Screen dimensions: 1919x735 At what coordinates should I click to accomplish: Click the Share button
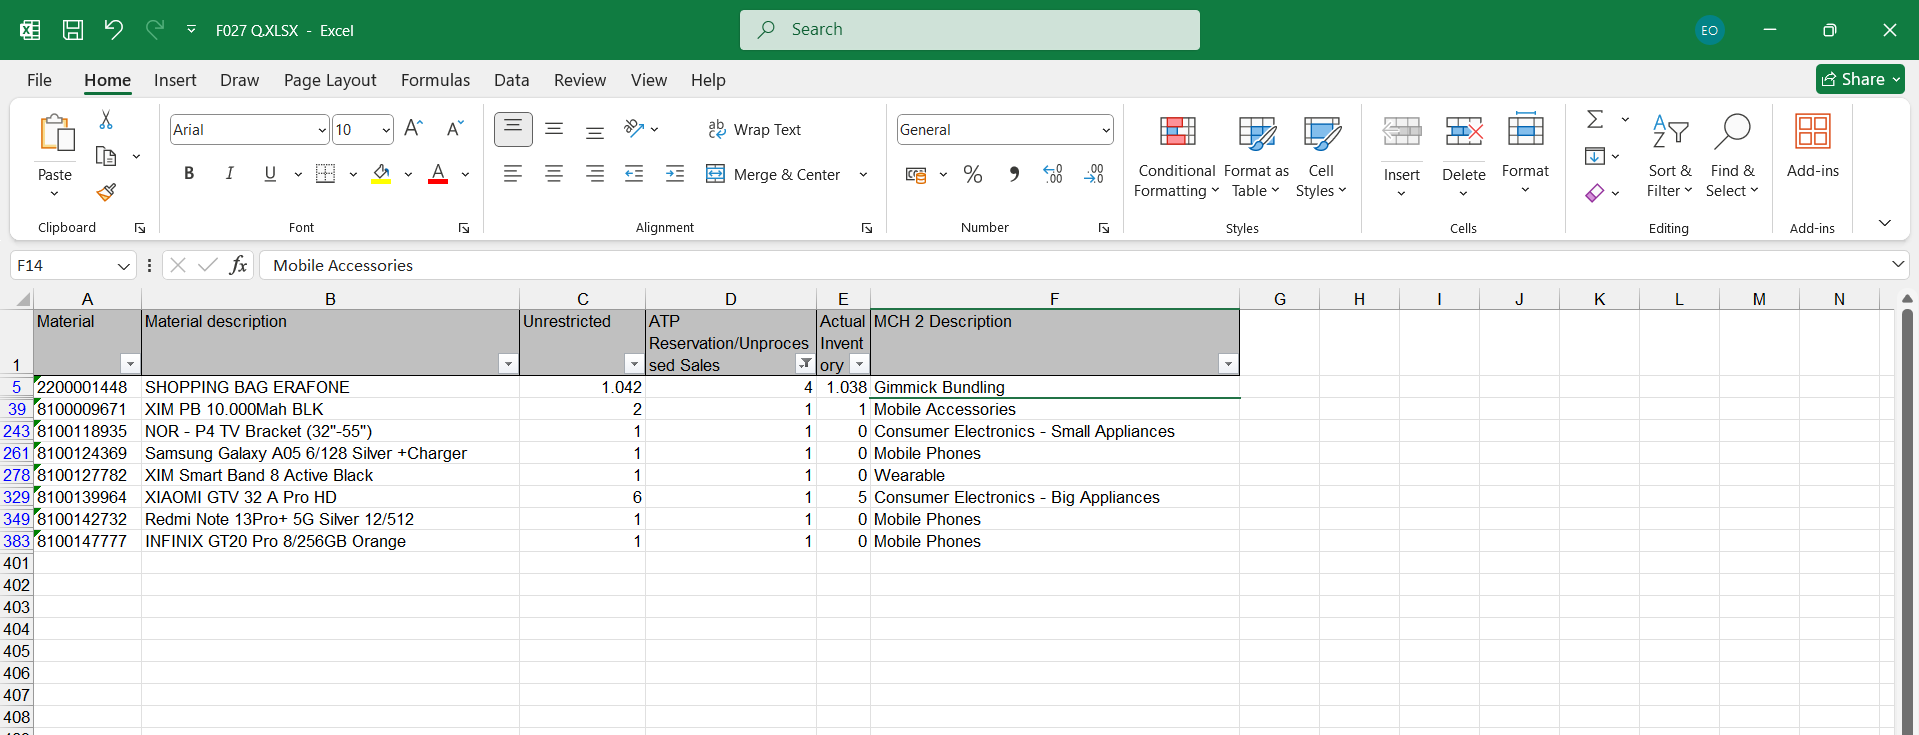(x=1859, y=79)
